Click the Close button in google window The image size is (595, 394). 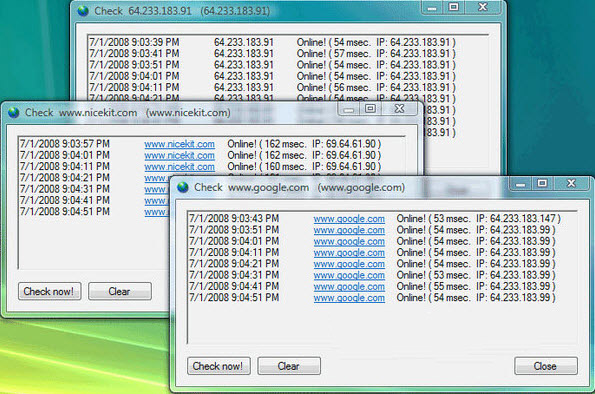coord(546,366)
